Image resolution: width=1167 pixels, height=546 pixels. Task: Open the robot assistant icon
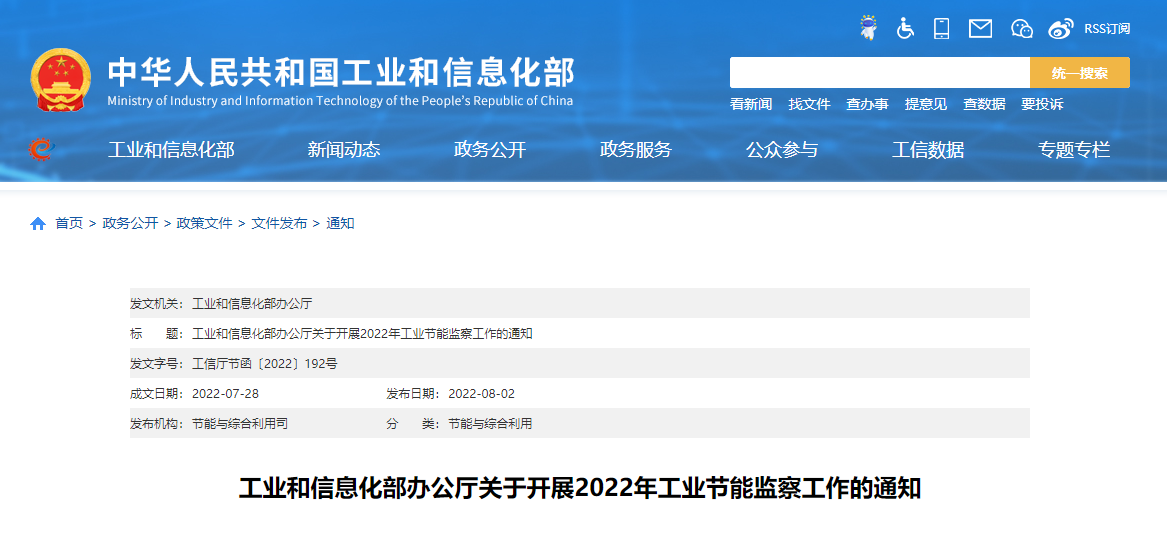[x=868, y=28]
